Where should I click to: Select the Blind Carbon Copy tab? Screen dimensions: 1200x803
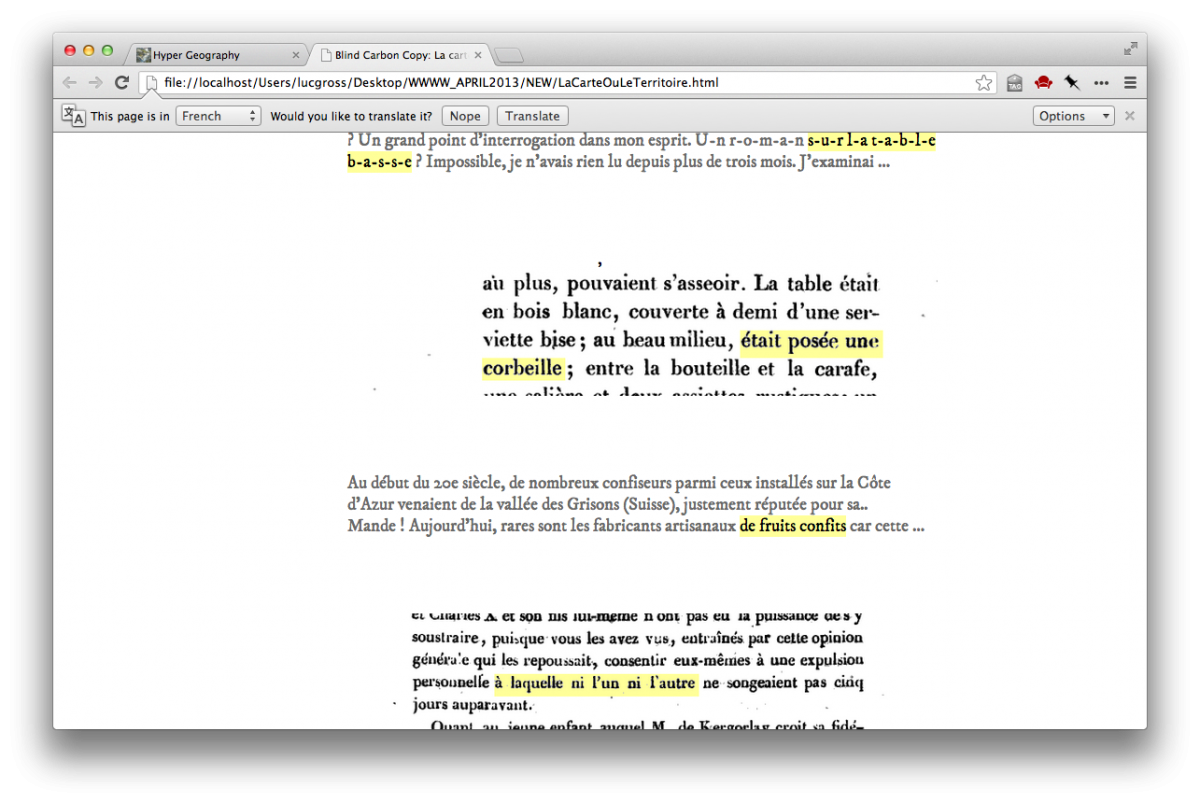400,55
